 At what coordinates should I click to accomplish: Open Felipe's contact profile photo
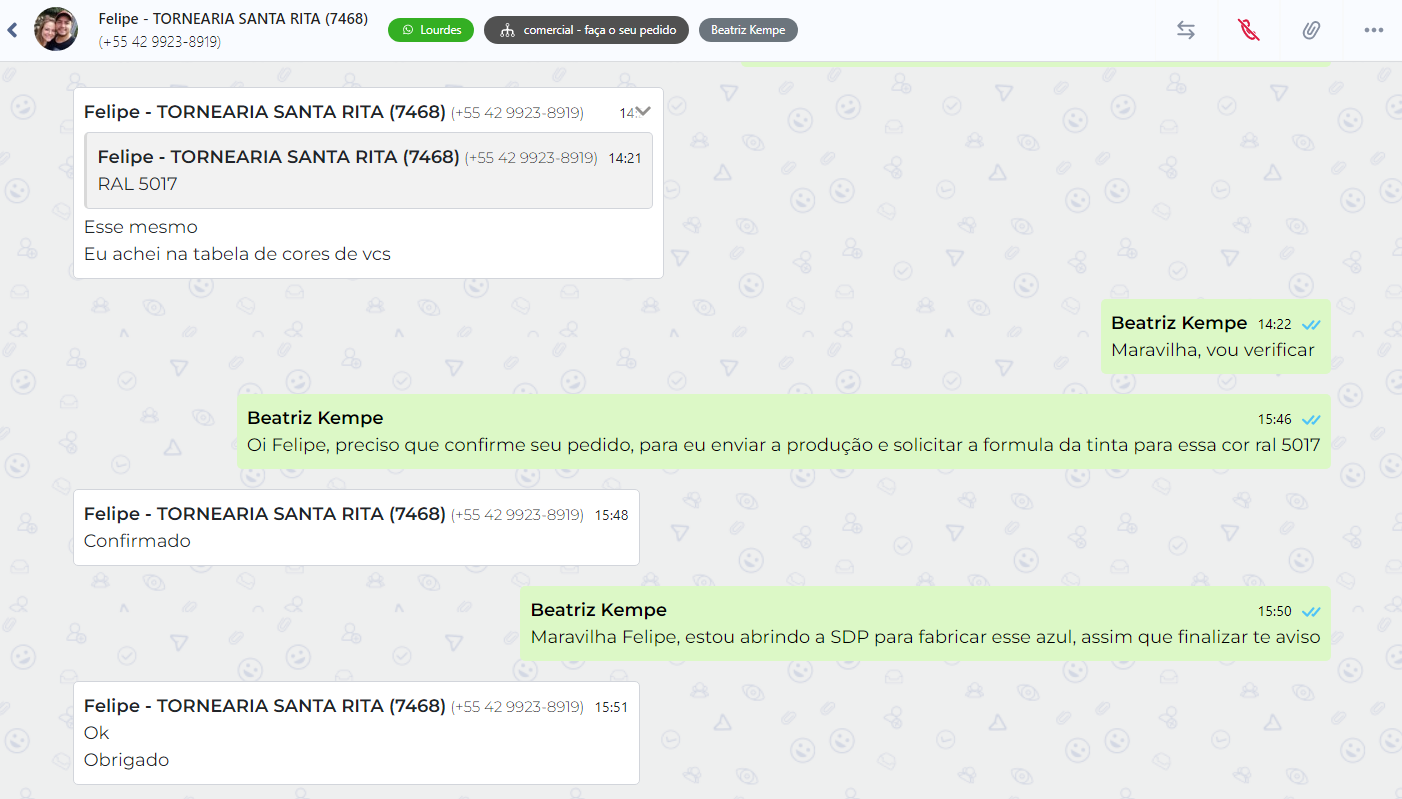(x=56, y=30)
